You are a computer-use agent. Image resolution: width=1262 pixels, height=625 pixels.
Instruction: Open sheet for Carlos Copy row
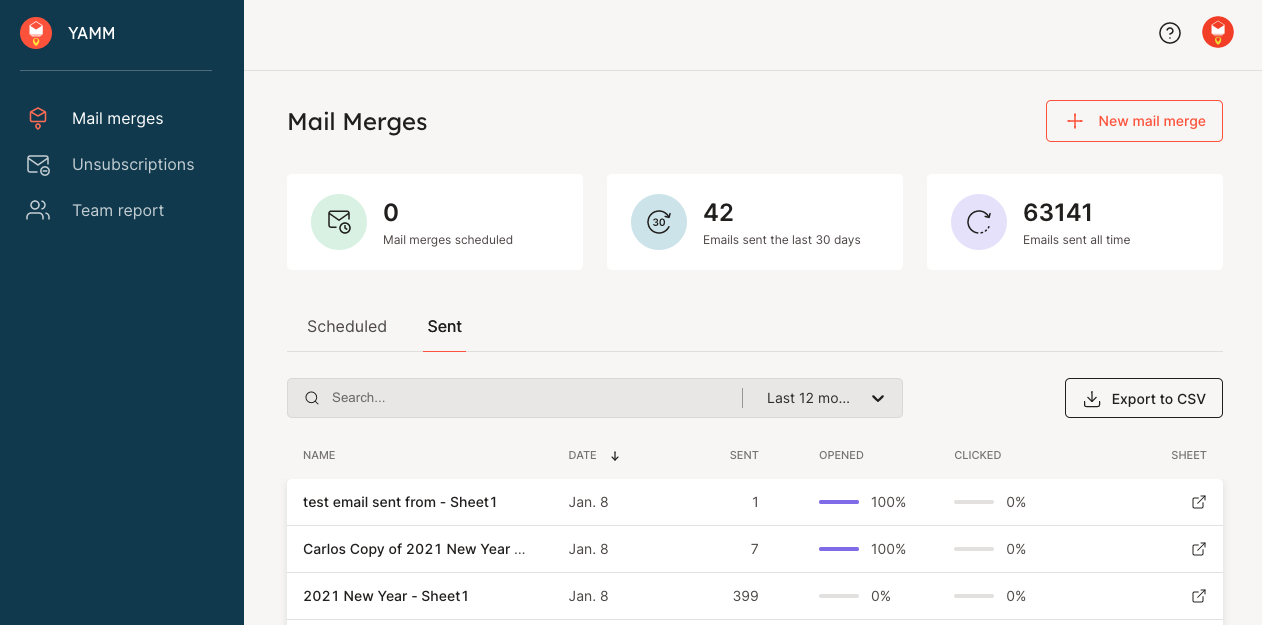[x=1198, y=549]
